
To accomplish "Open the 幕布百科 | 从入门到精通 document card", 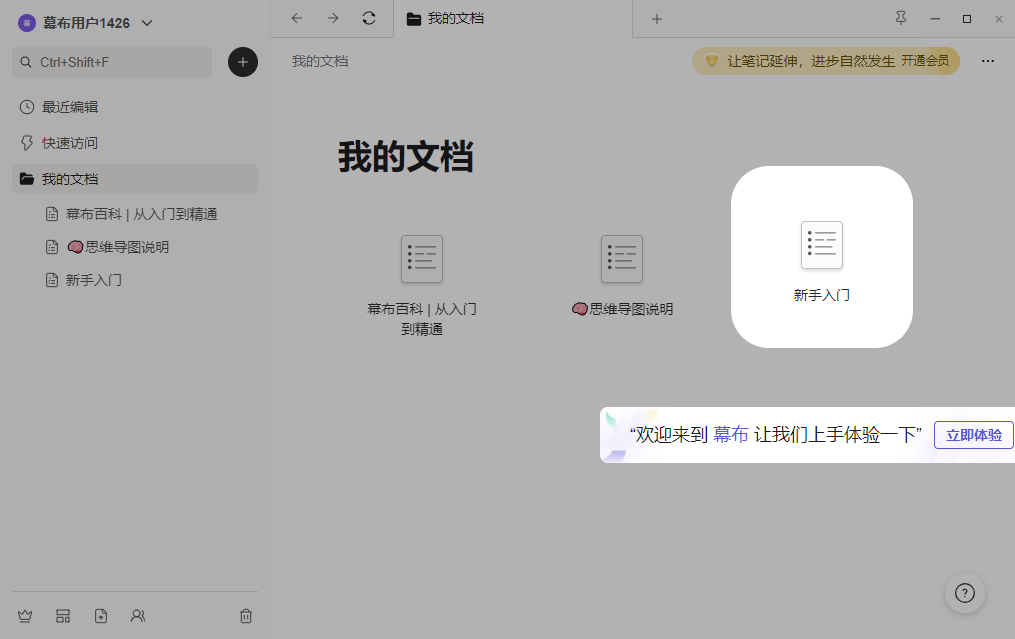I will click(422, 286).
